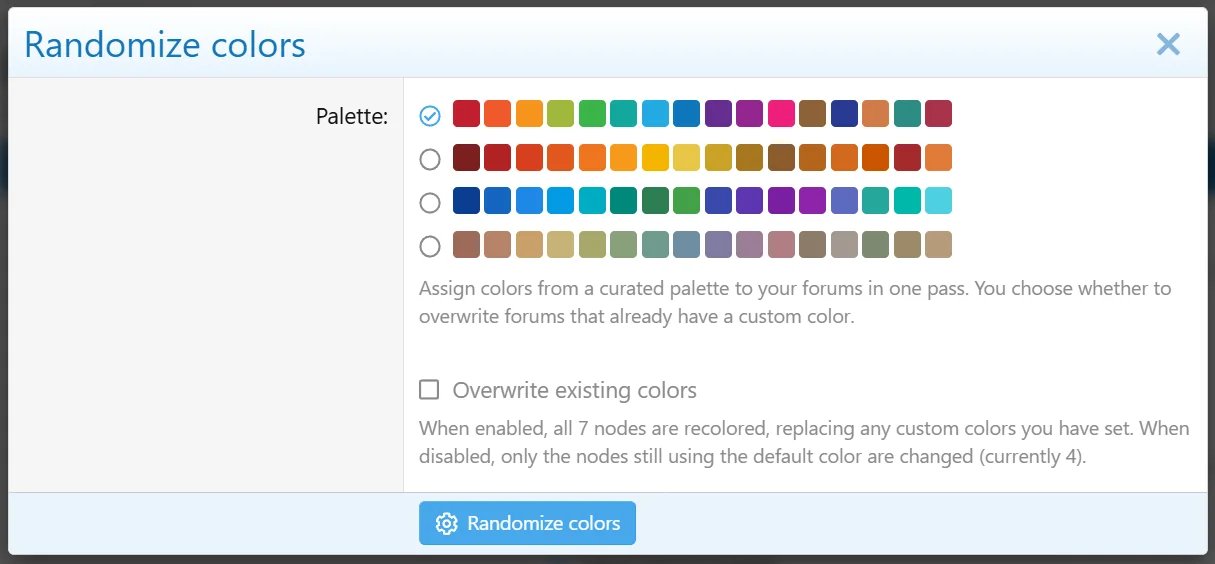This screenshot has height=564, width=1215.
Task: Click the sky blue swatch in the vivid palette
Action: [655, 114]
